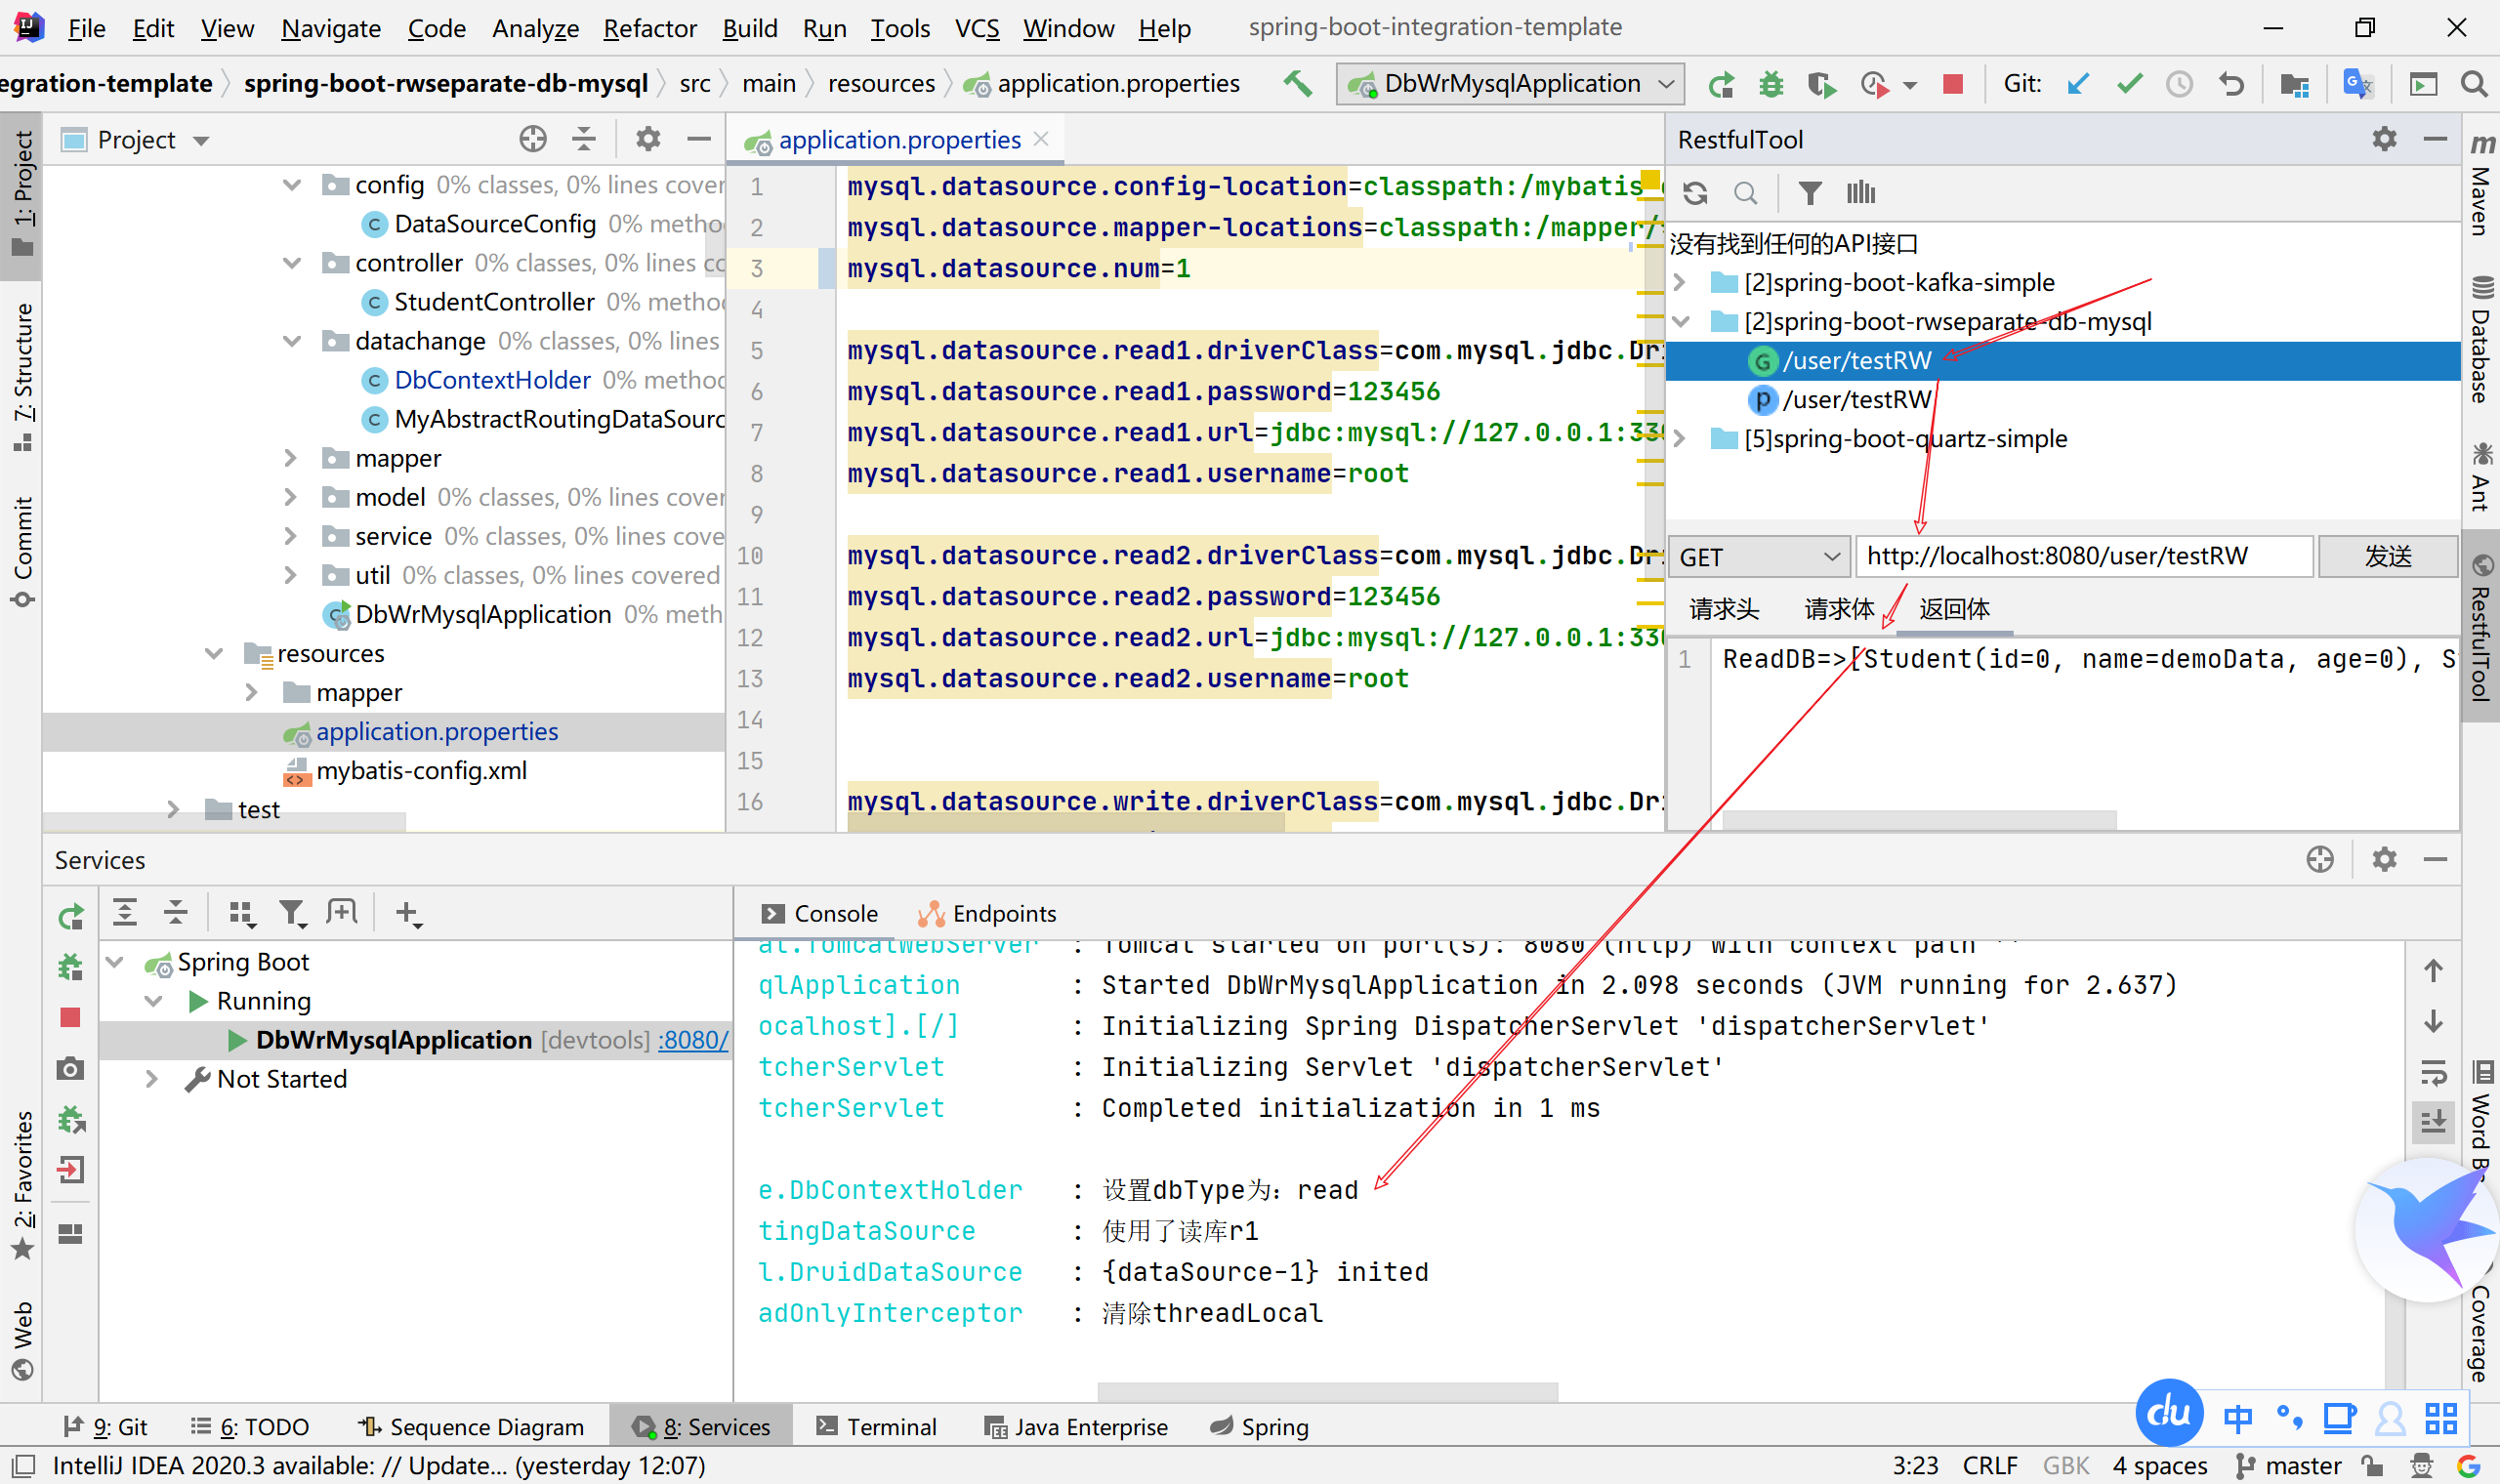The image size is (2500, 1484).
Task: Click the RestfulTool filter funnel icon
Action: [x=1809, y=192]
